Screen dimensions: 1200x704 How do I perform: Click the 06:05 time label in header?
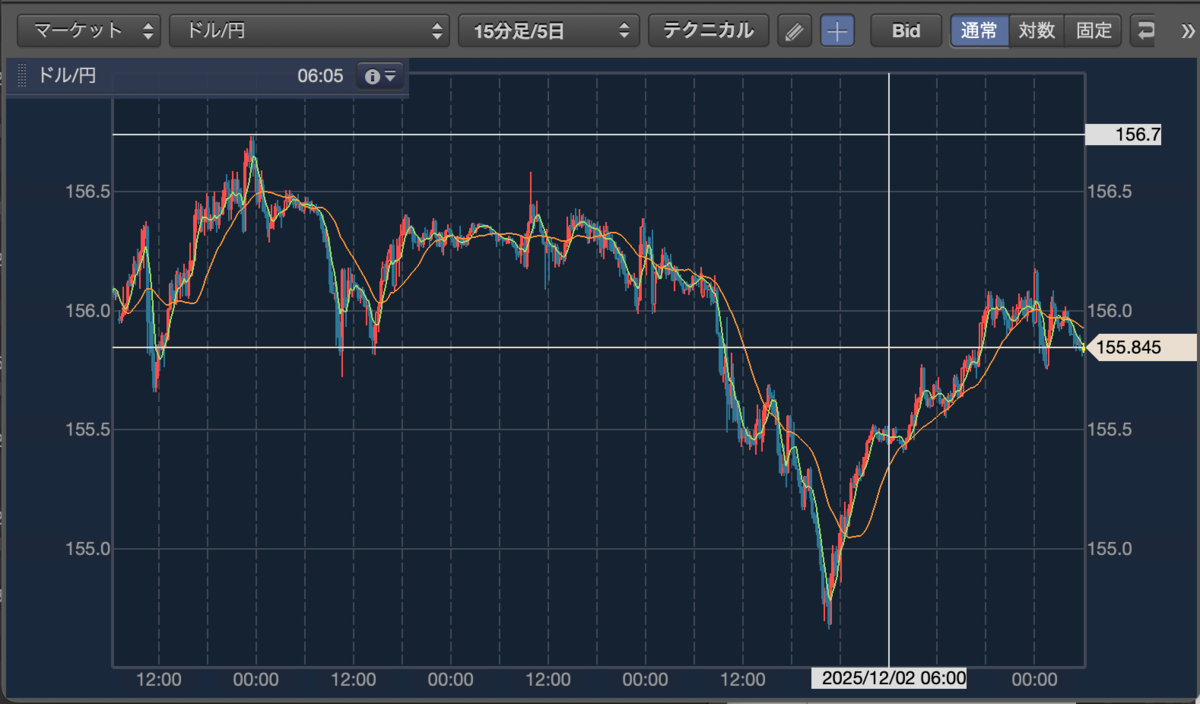(x=320, y=76)
